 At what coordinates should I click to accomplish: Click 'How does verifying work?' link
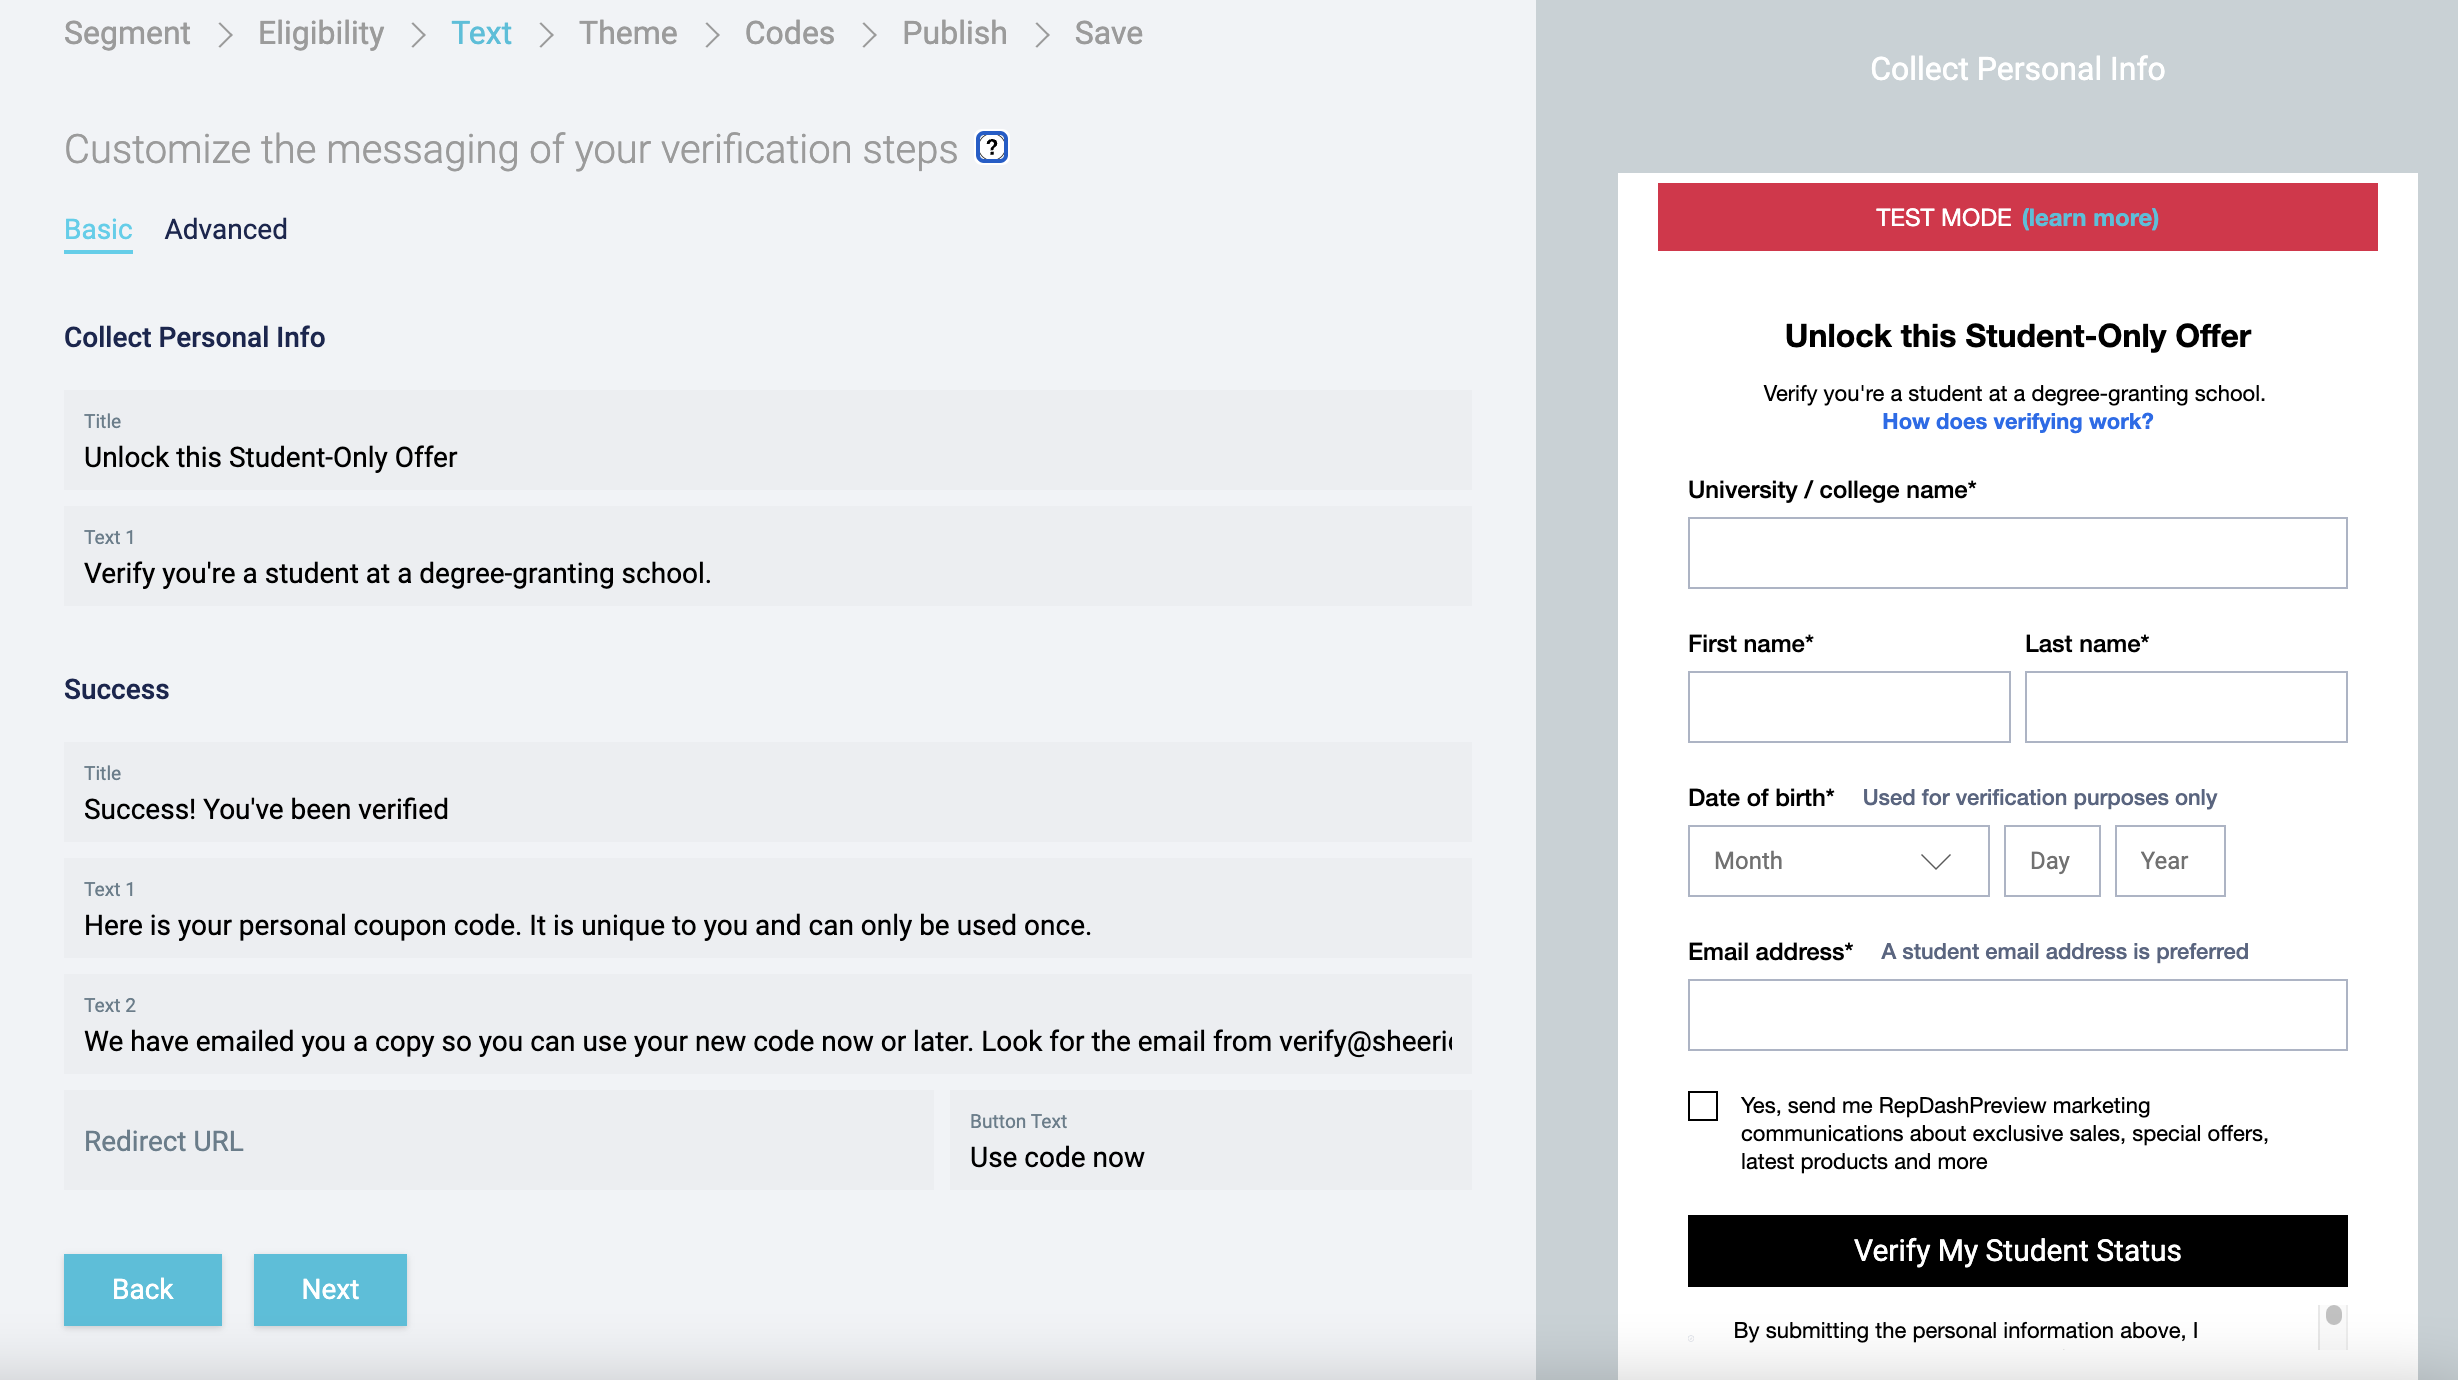point(2017,422)
